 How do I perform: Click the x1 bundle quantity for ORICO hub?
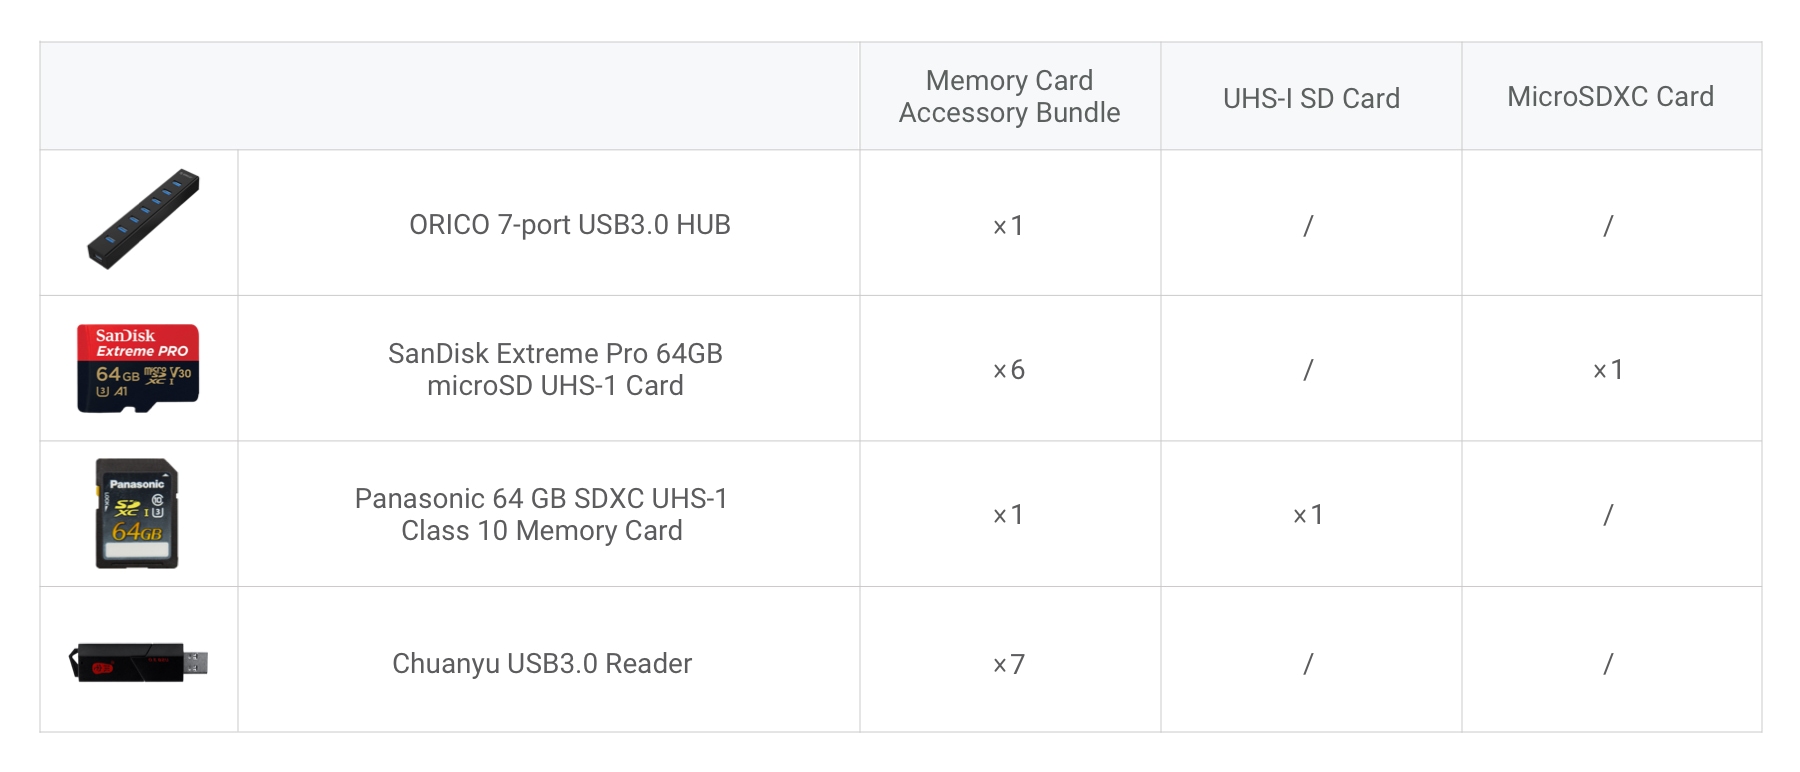[x=1009, y=226]
